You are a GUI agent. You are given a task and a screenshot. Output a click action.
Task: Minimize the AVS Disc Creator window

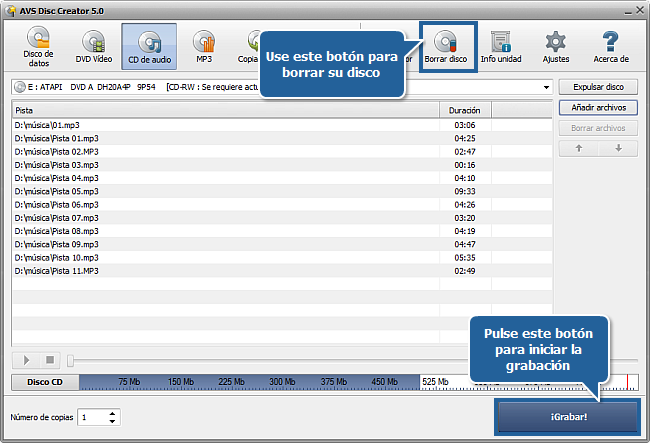[x=628, y=12]
